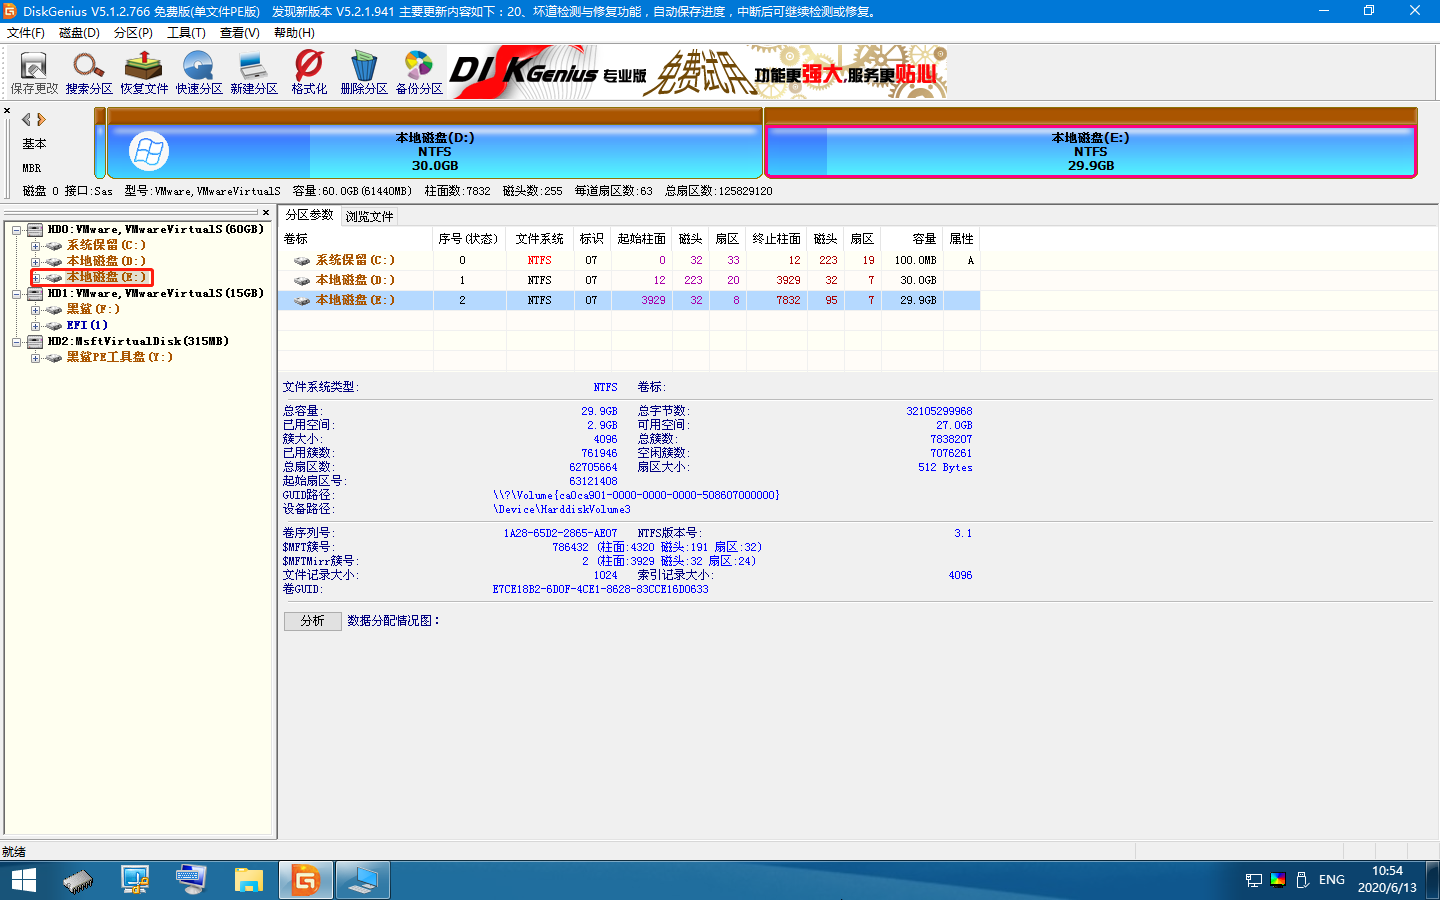Select 黑鲨 (F:) in the disk tree

tap(93, 309)
